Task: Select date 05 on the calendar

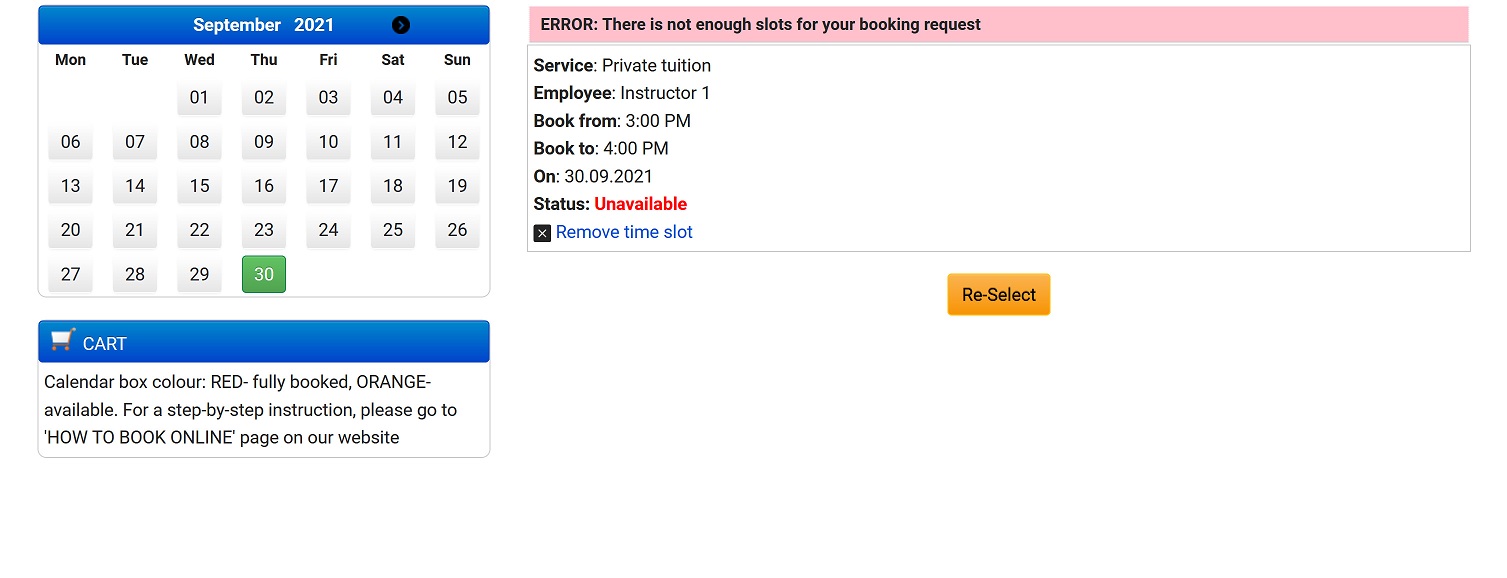Action: [457, 98]
